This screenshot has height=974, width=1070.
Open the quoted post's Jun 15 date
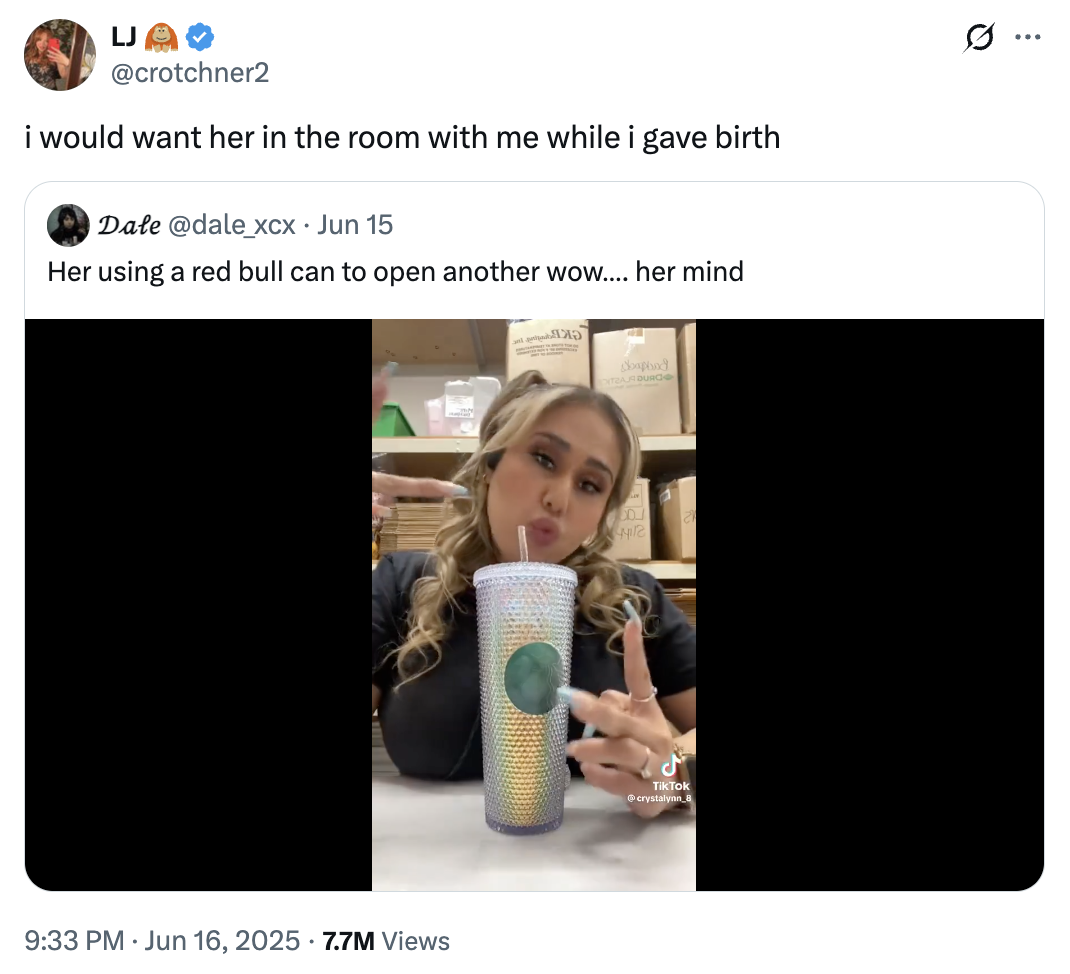(x=355, y=225)
